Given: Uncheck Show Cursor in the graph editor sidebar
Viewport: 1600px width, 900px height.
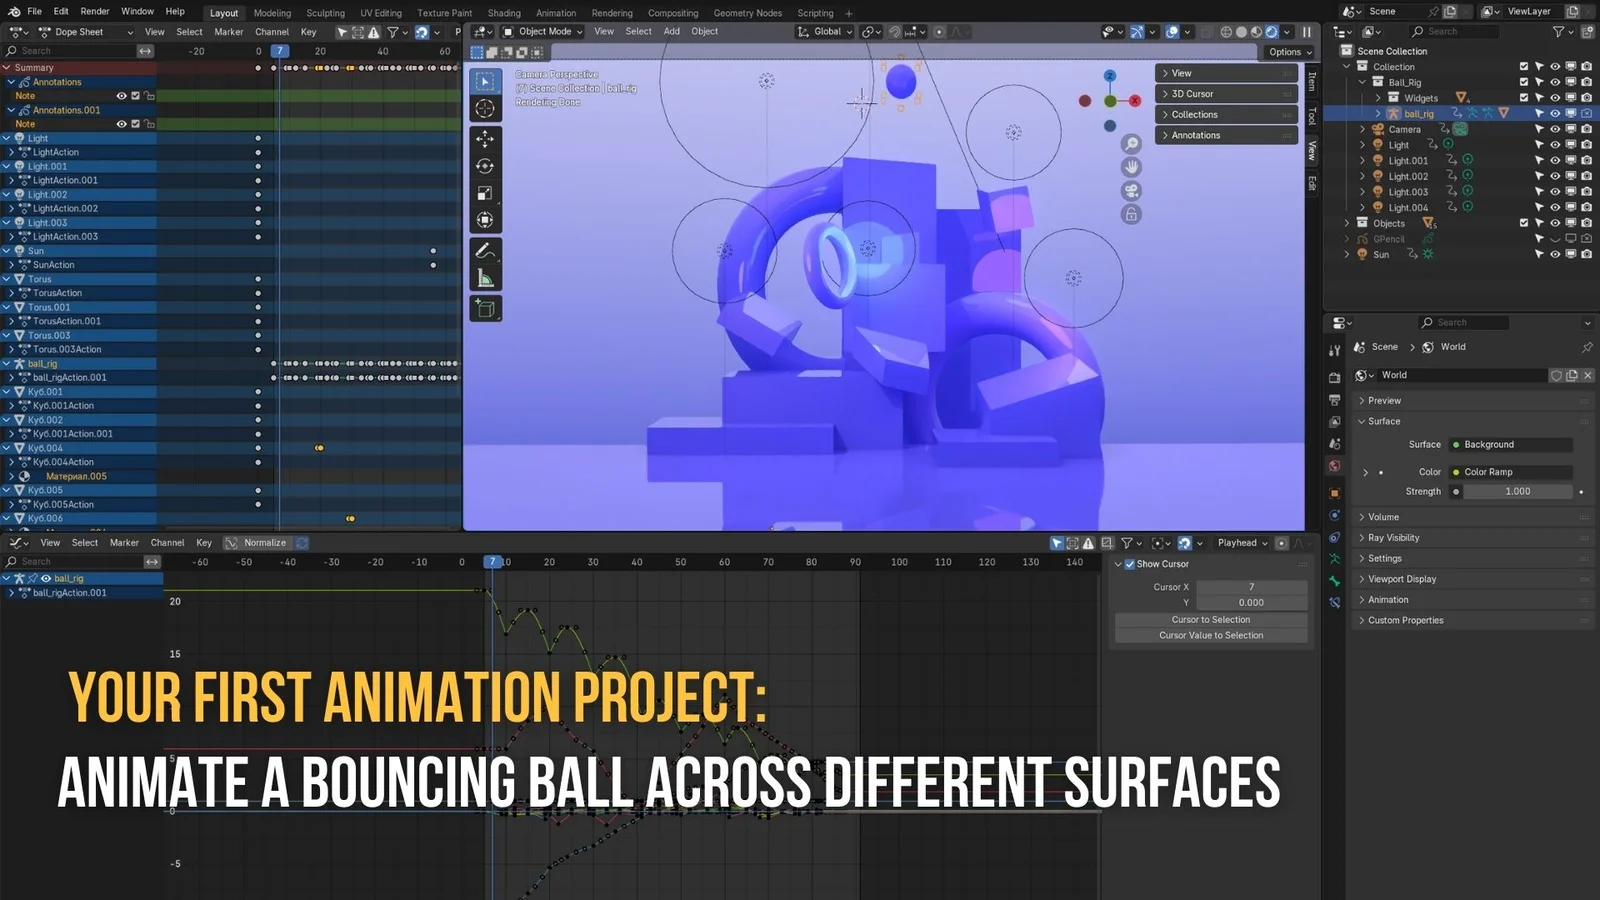Looking at the screenshot, I should click(1129, 564).
